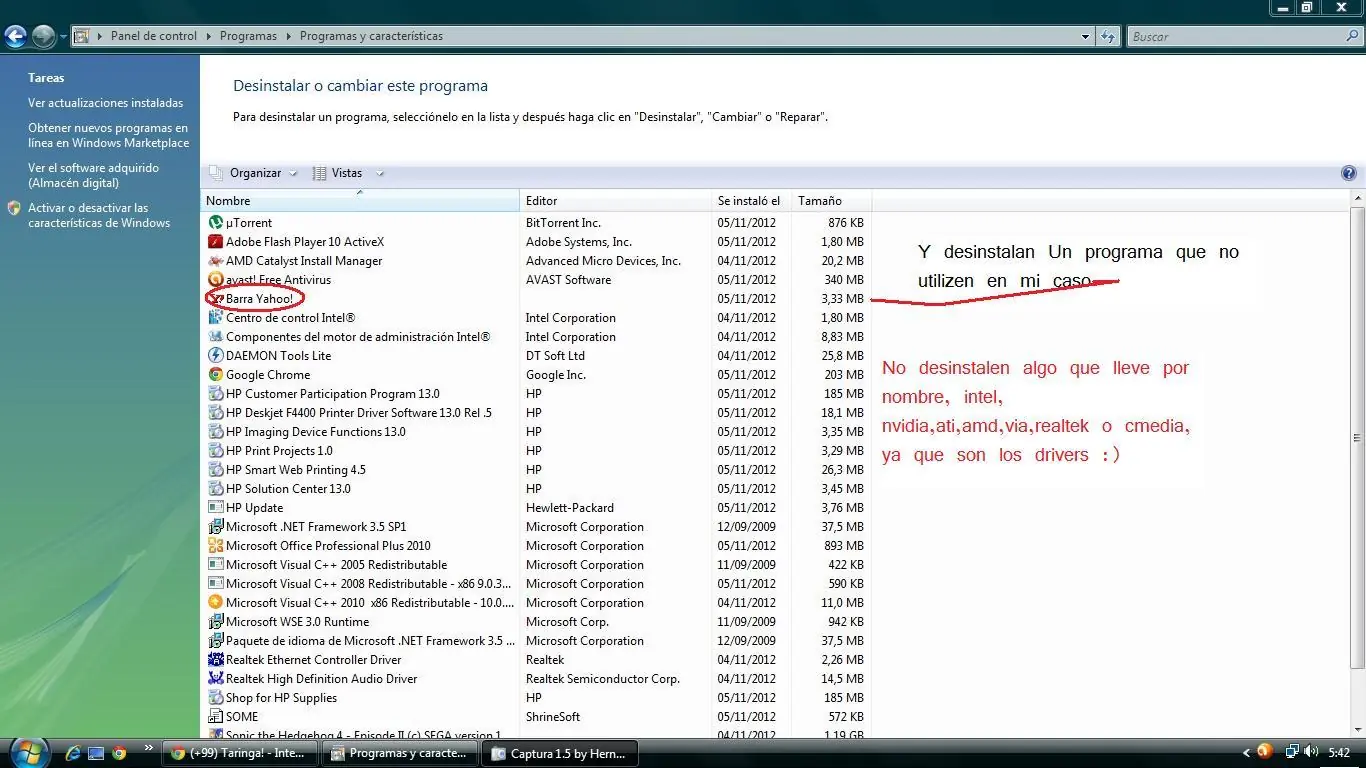
Task: Expand the Vistas dropdown arrow
Action: pyautogui.click(x=380, y=174)
